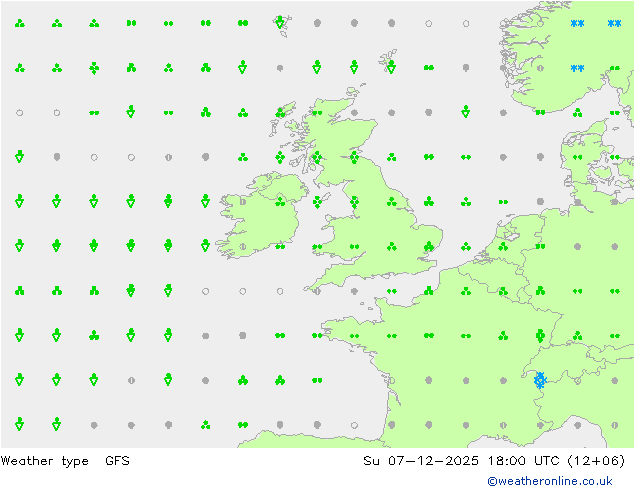Screen dimensions: 634x490
Task: Select the blue snow symbol below the two Norway snow symbols
Action: click(577, 68)
